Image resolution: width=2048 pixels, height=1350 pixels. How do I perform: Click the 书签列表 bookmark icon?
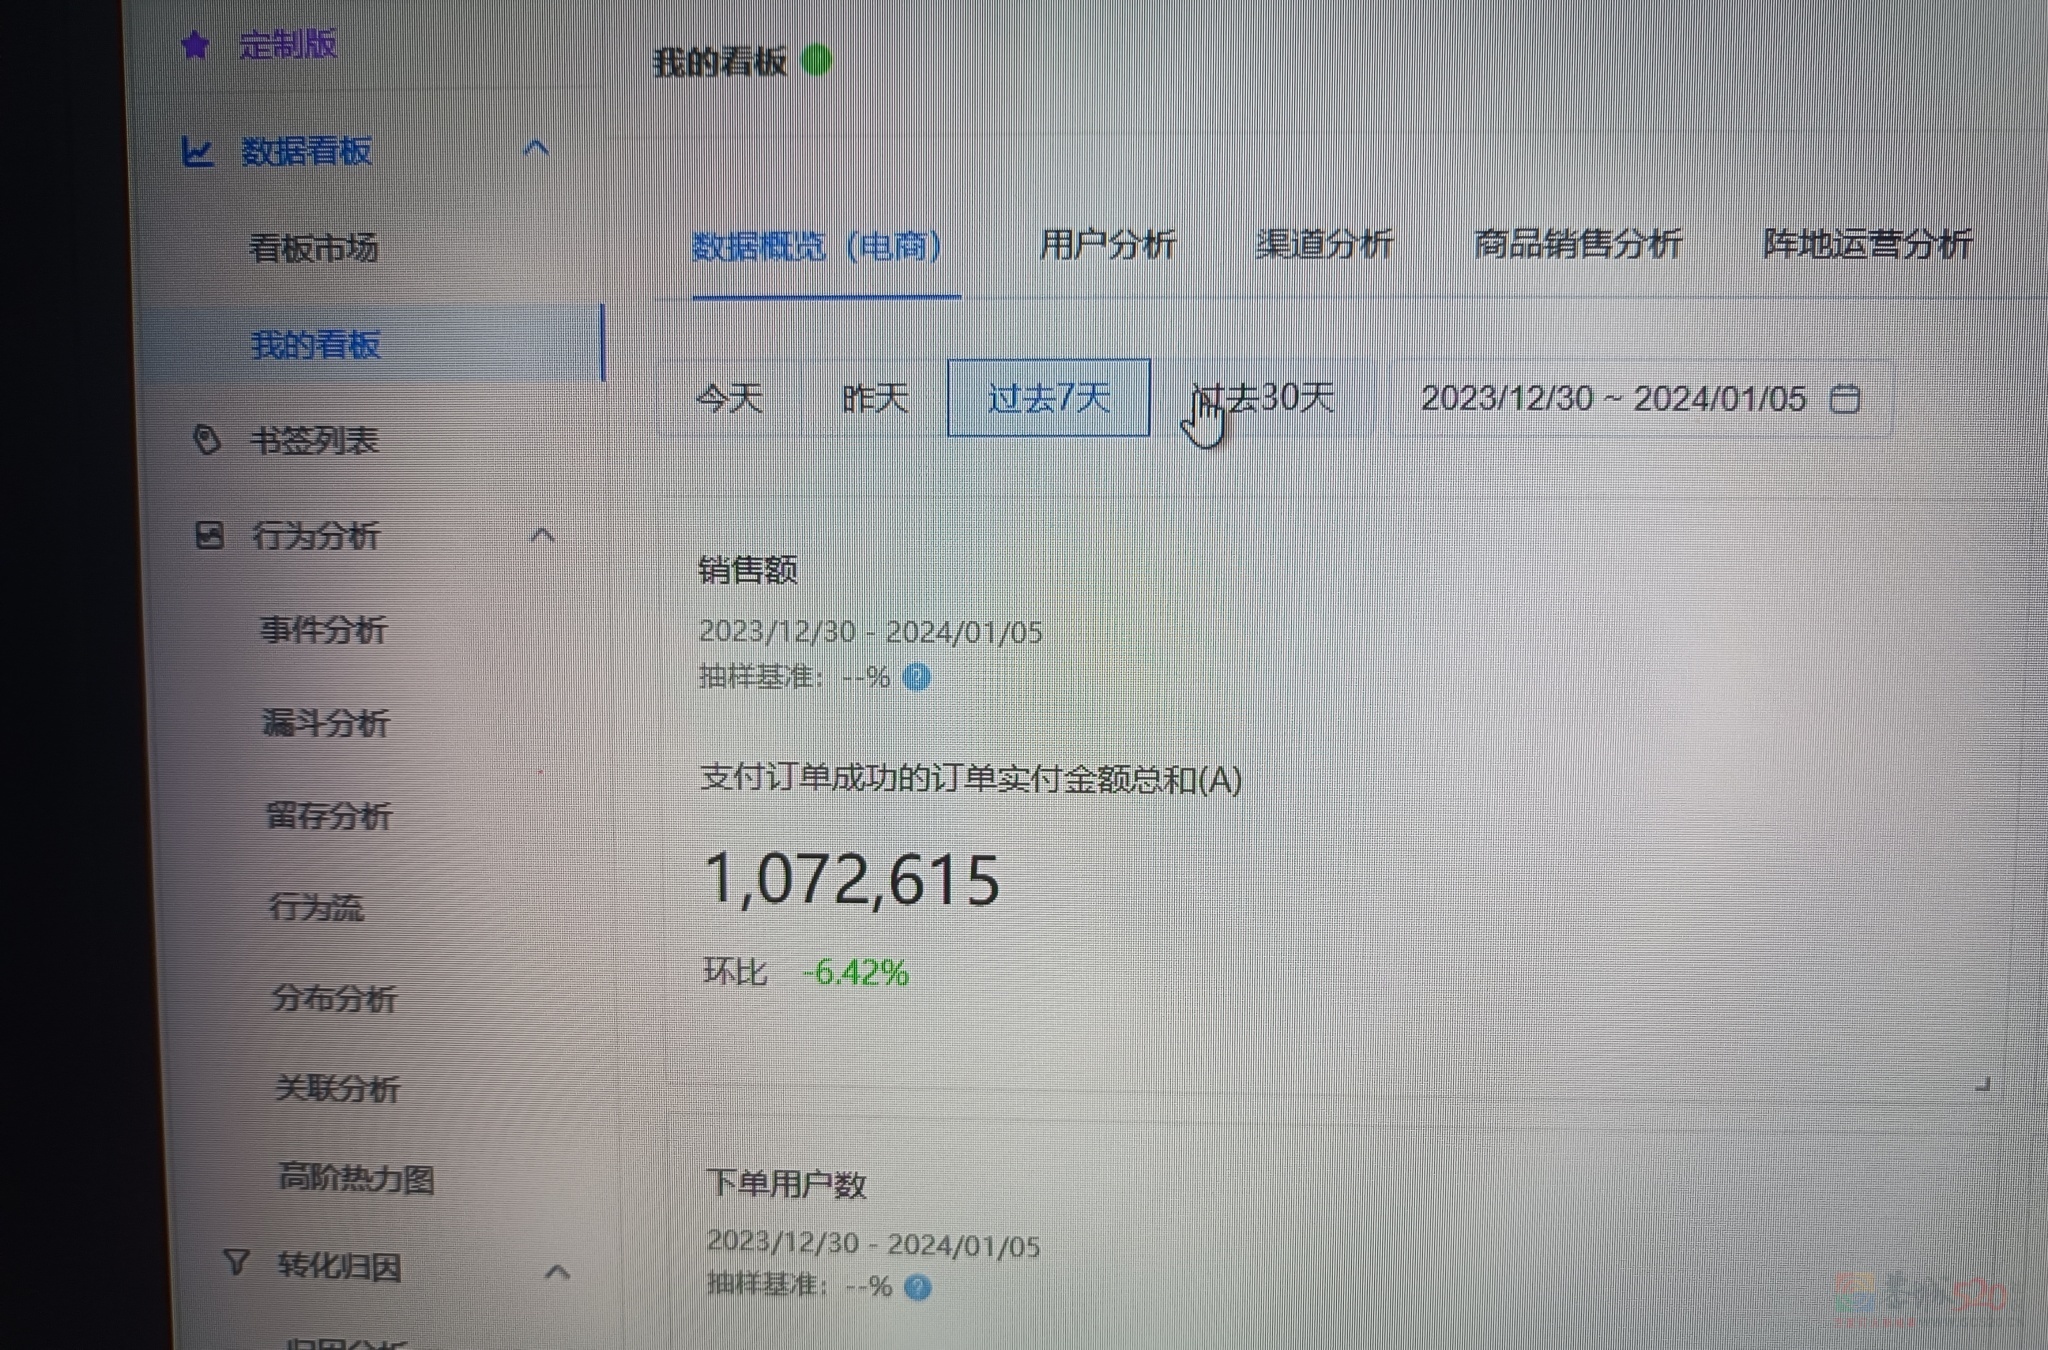[x=206, y=440]
